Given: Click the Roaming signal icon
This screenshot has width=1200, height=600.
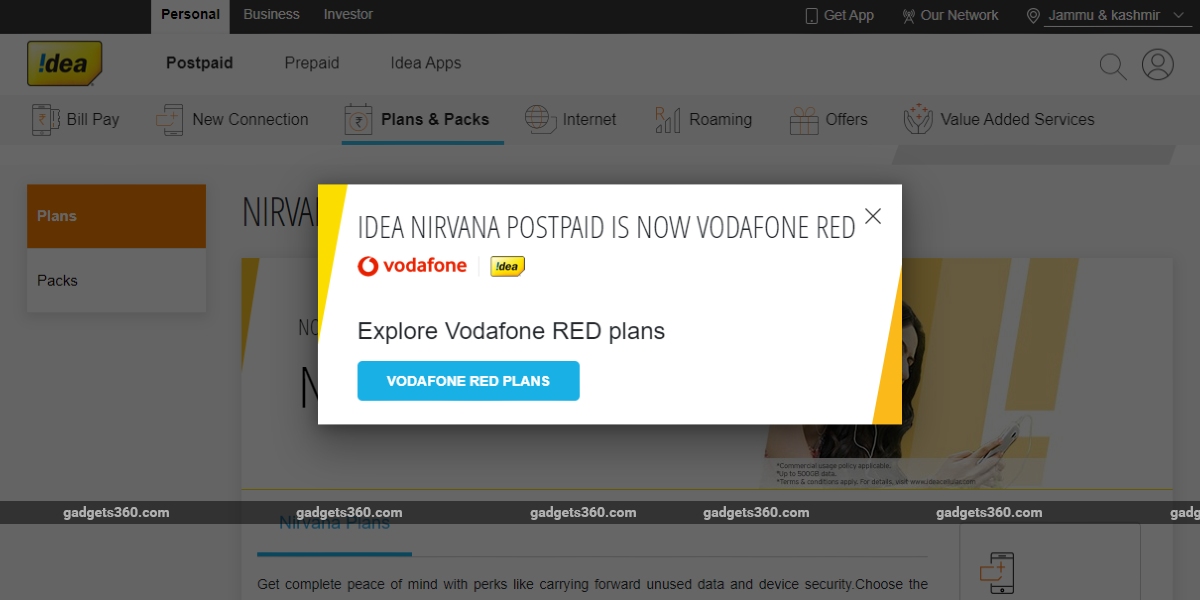Looking at the screenshot, I should point(668,120).
